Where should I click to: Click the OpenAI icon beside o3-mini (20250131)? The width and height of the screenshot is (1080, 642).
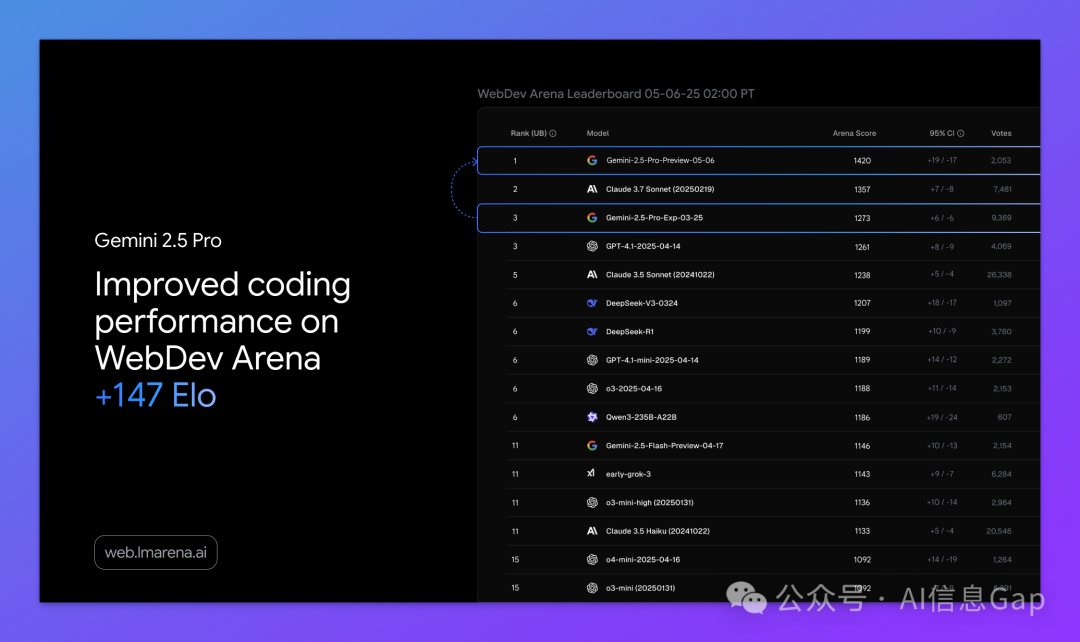[x=592, y=588]
